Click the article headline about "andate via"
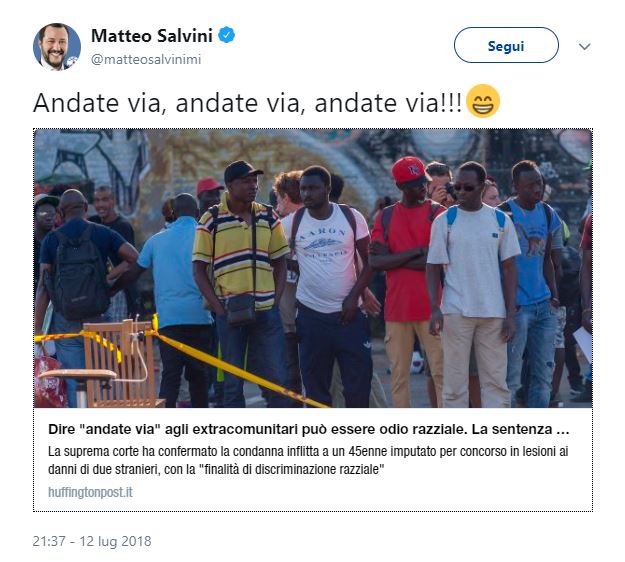 pos(309,429)
